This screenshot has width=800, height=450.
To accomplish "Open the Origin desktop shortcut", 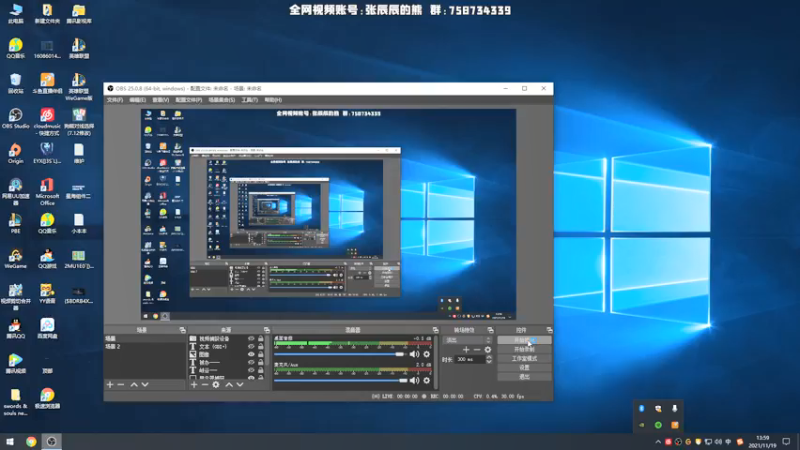I will [x=15, y=153].
